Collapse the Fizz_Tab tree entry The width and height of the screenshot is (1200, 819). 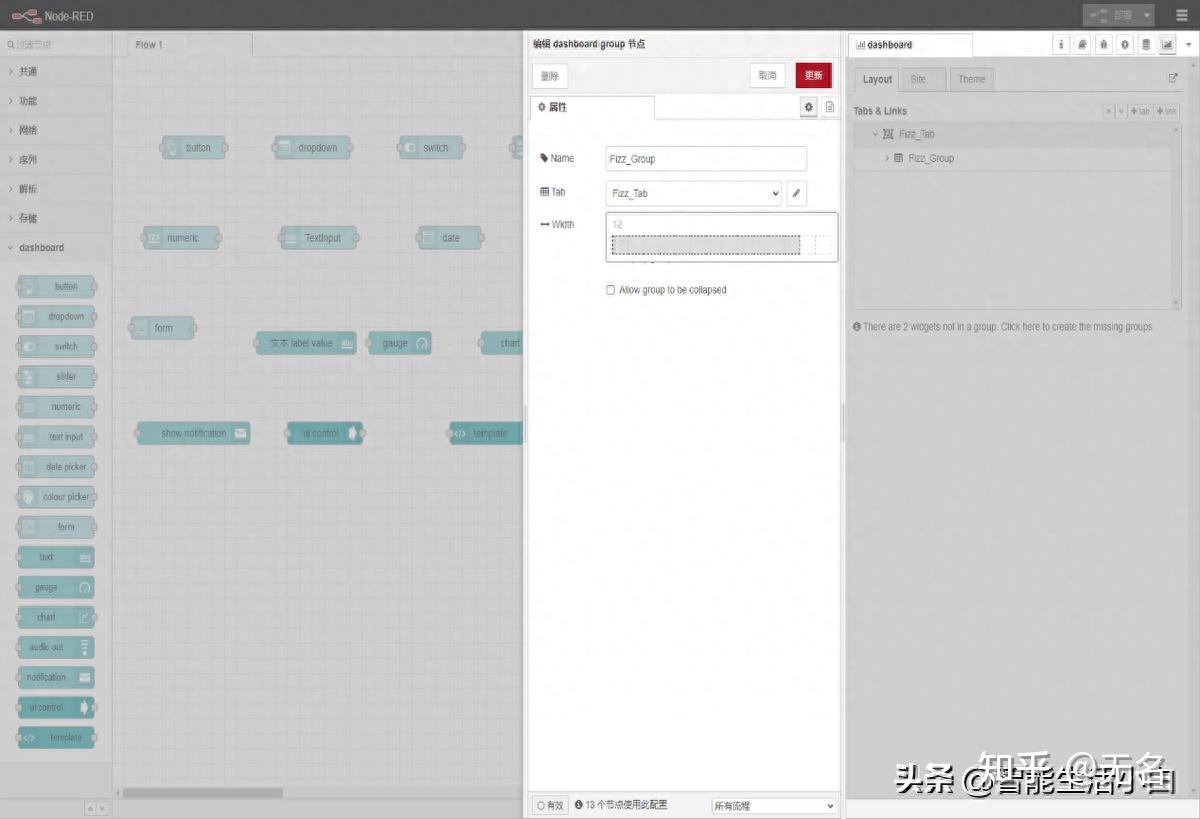875,134
